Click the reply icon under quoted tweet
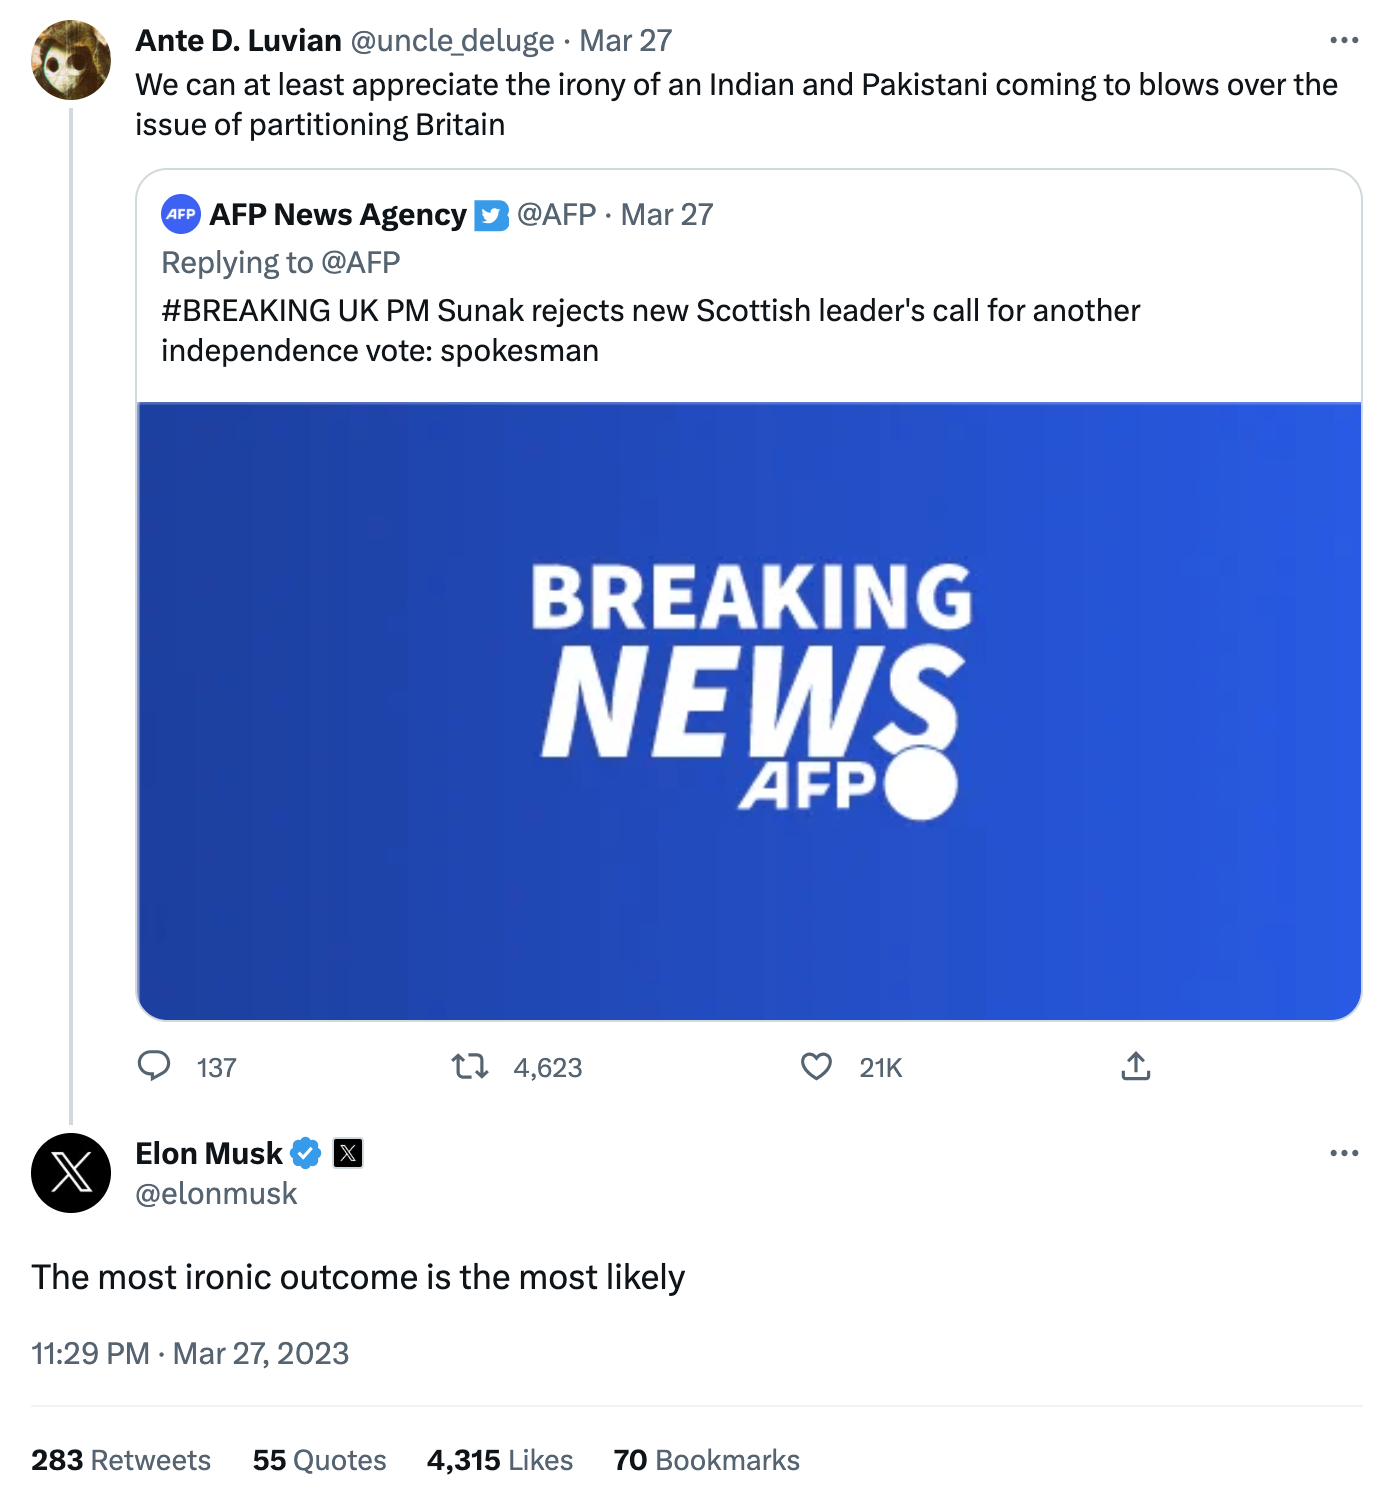Image resolution: width=1394 pixels, height=1506 pixels. click(154, 1066)
